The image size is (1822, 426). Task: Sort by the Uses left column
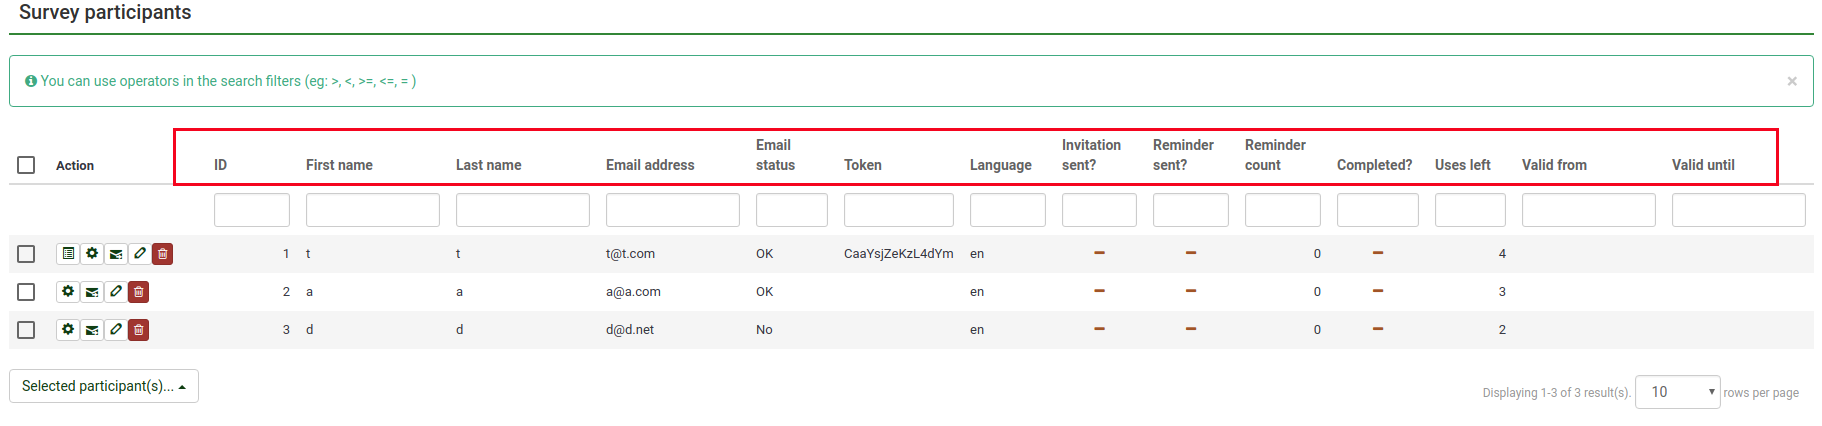click(1462, 165)
